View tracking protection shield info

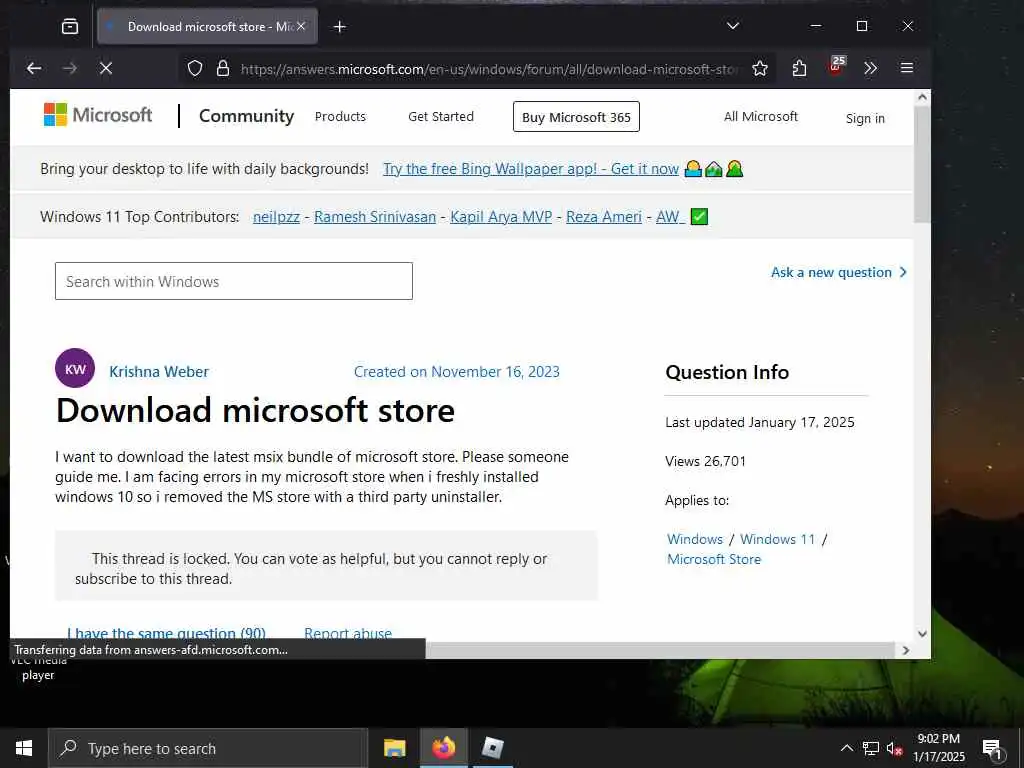(x=195, y=69)
